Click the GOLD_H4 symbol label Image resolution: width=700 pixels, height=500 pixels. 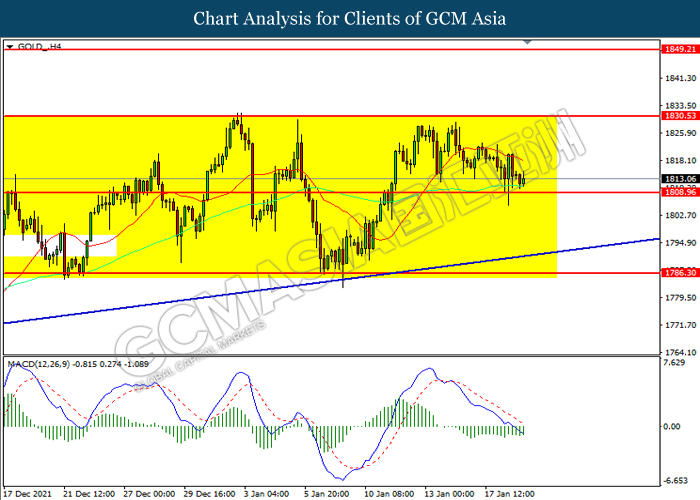[x=39, y=46]
